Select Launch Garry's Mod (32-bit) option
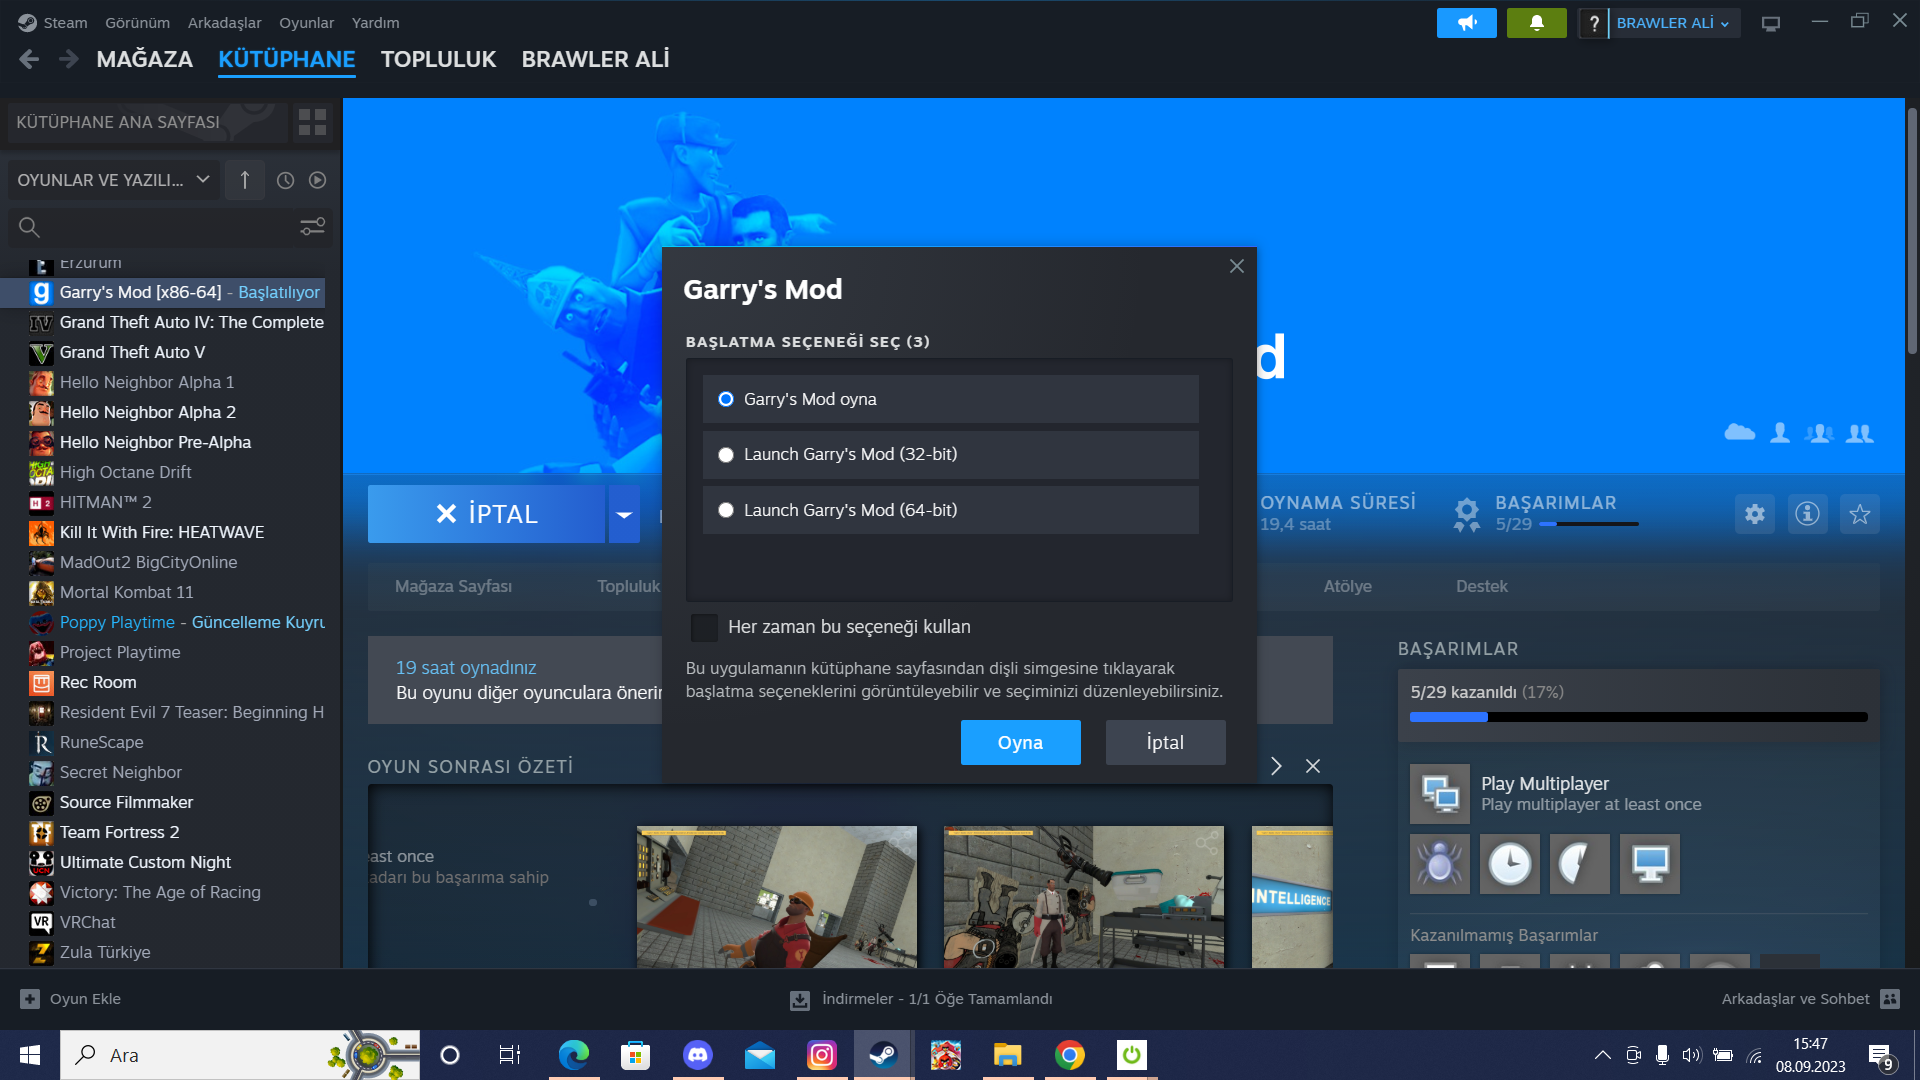 [x=726, y=455]
